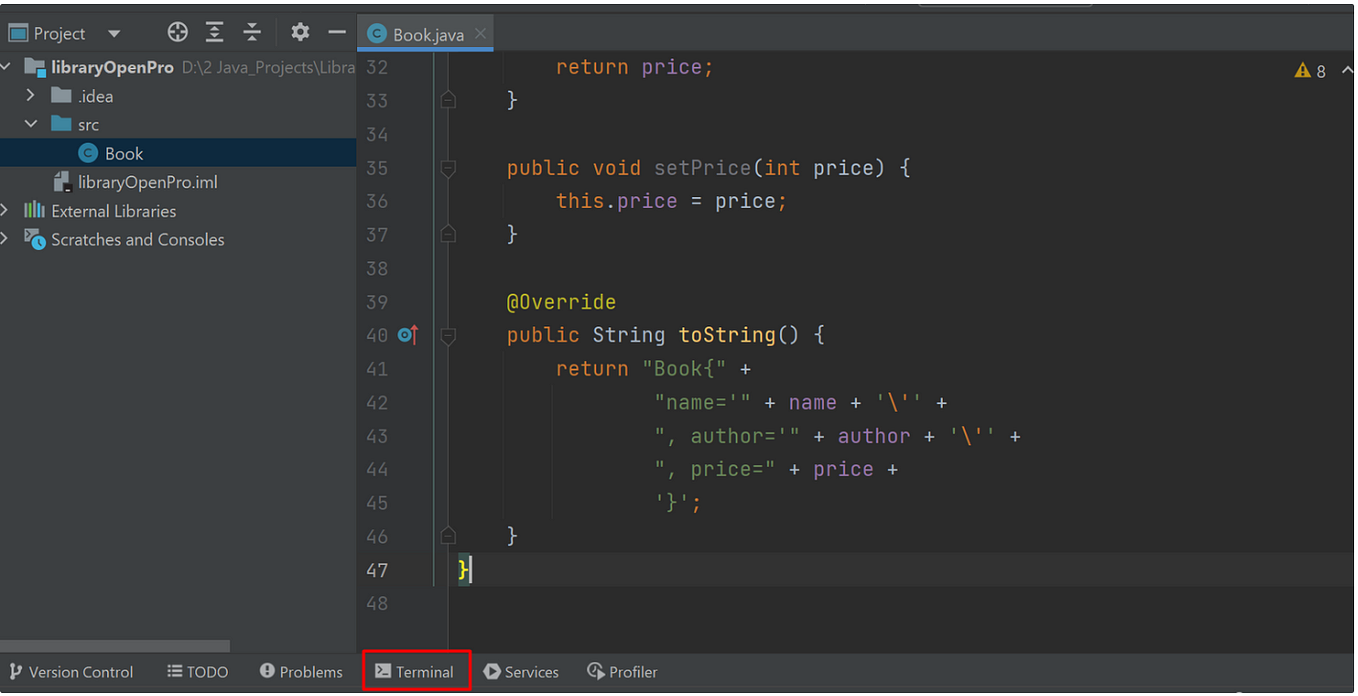The height and width of the screenshot is (696, 1358).
Task: Collapse the setPrice method fold arrow
Action: [x=448, y=168]
